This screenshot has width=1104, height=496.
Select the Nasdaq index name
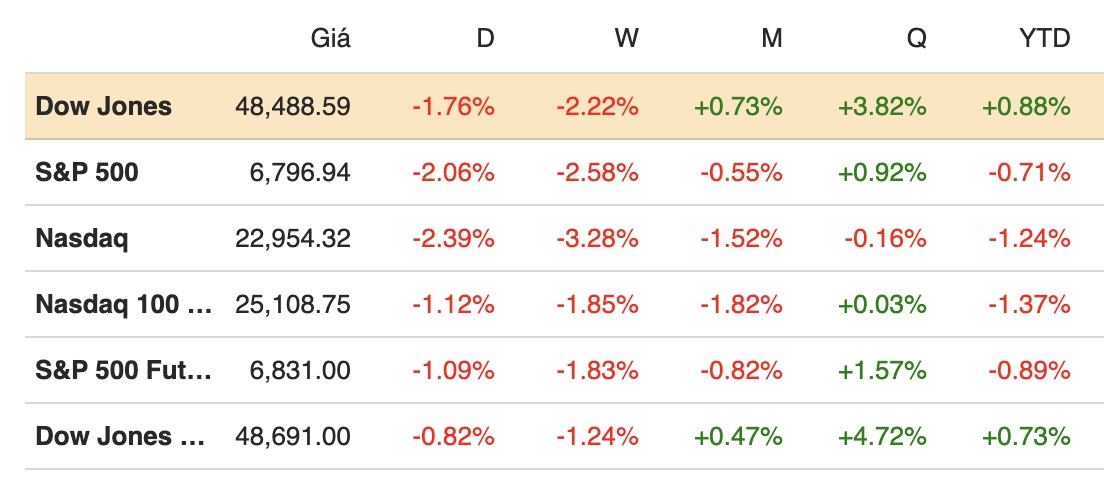tap(81, 238)
